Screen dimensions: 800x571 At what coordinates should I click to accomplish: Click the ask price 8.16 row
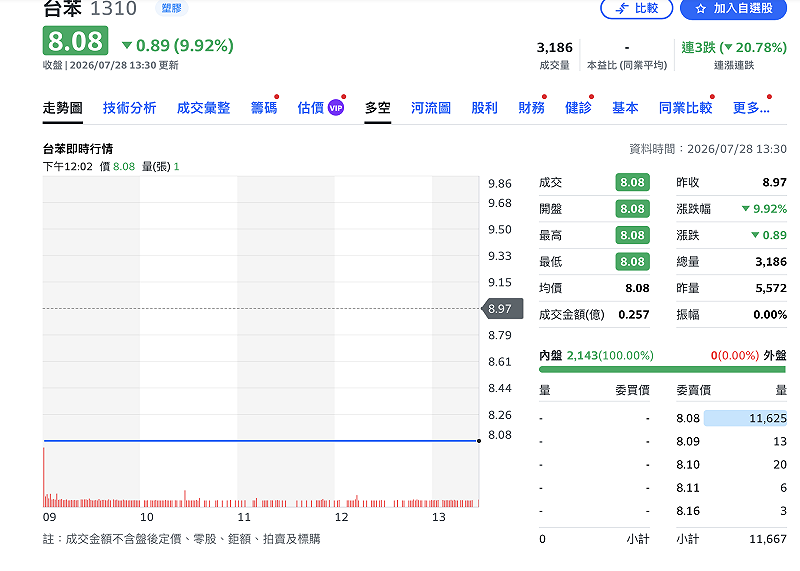coord(731,511)
